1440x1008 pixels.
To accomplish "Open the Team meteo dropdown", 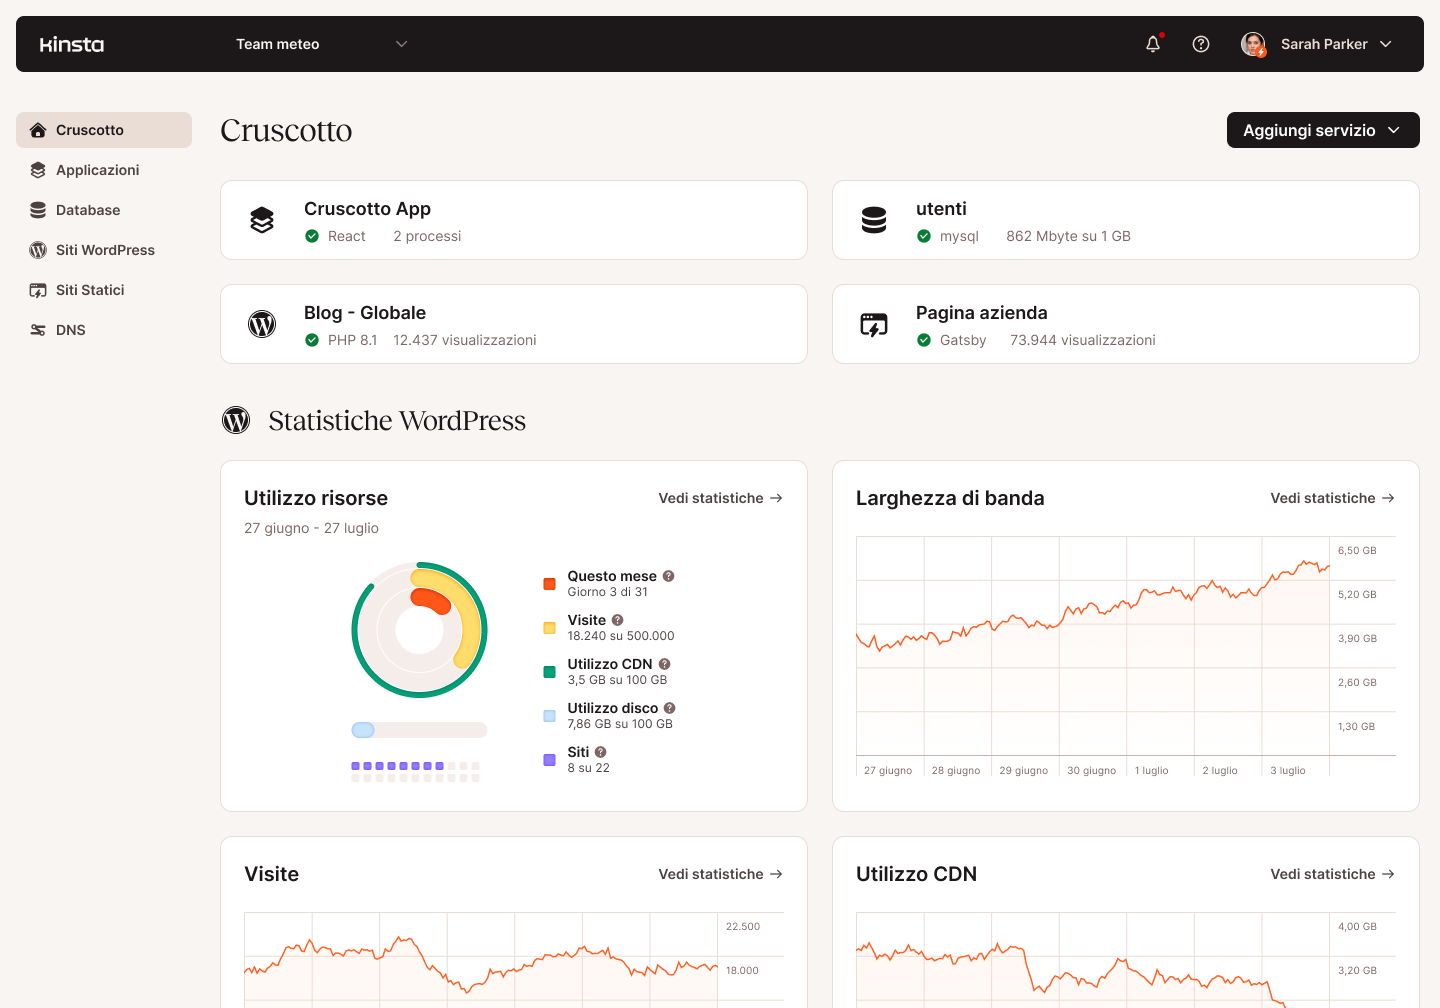I will (320, 44).
